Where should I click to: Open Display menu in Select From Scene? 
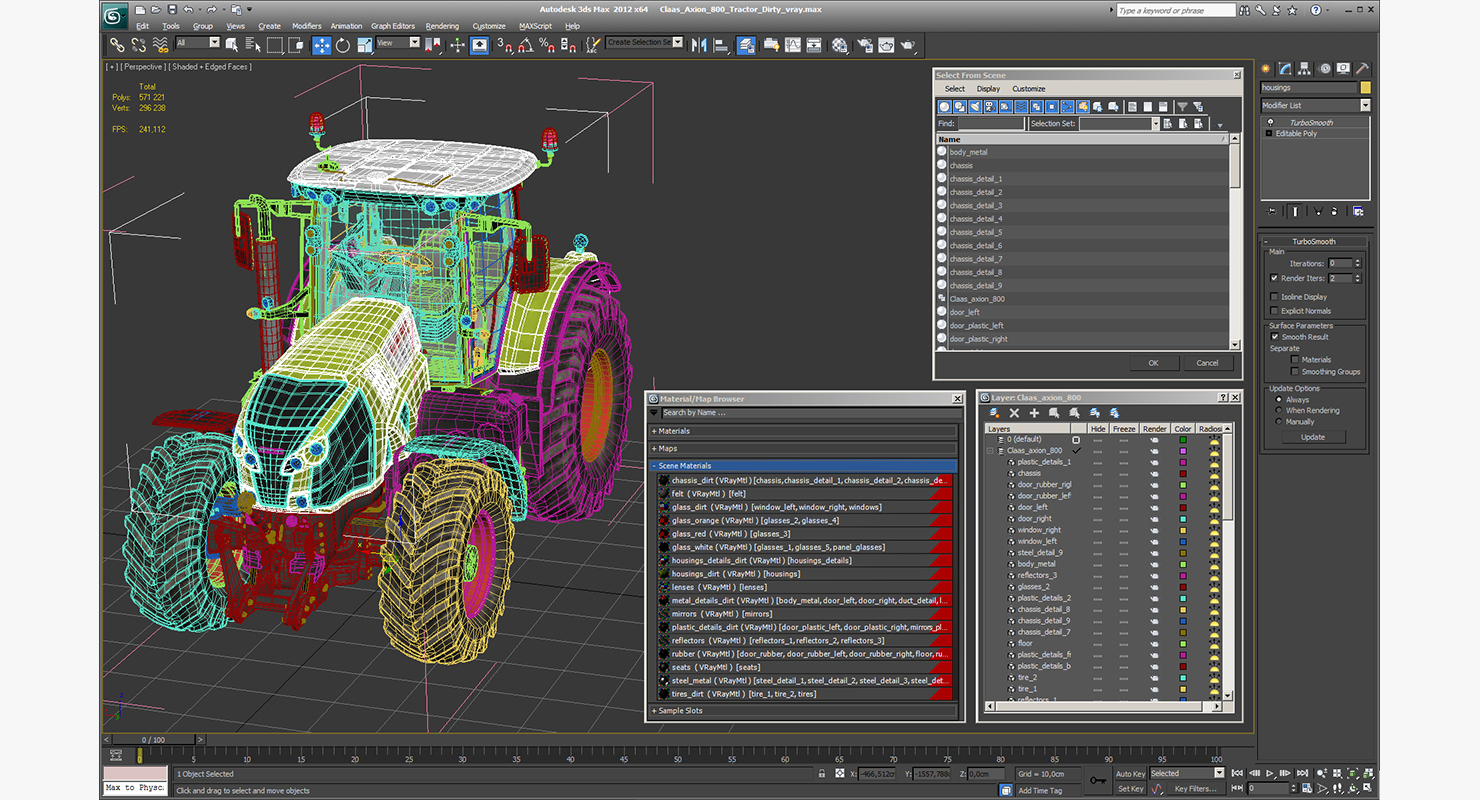click(988, 89)
